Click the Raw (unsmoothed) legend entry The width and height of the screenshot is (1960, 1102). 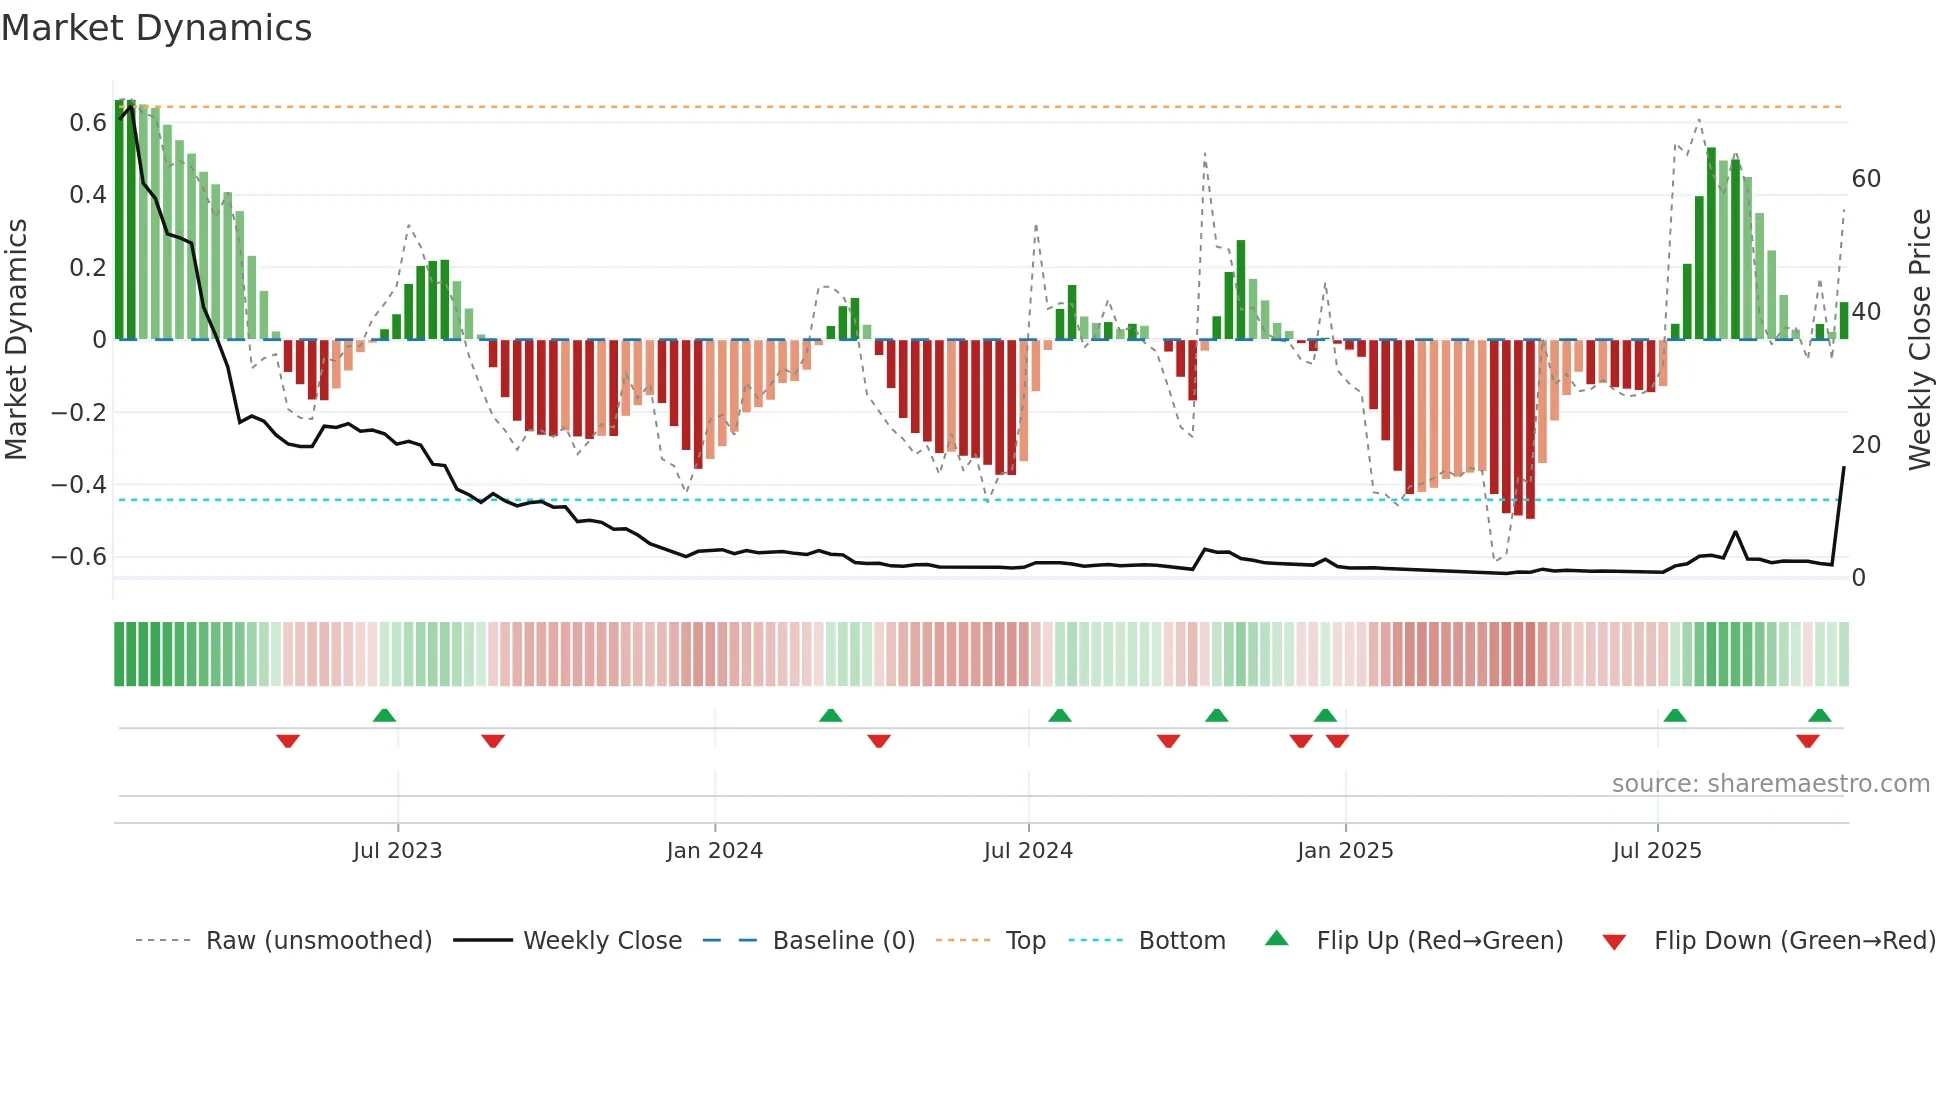point(284,941)
